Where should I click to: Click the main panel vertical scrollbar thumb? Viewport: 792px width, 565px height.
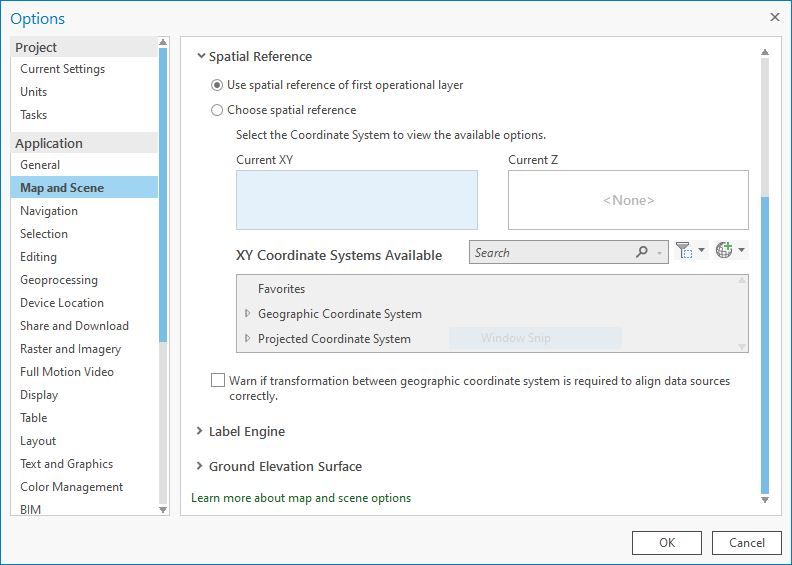point(765,340)
